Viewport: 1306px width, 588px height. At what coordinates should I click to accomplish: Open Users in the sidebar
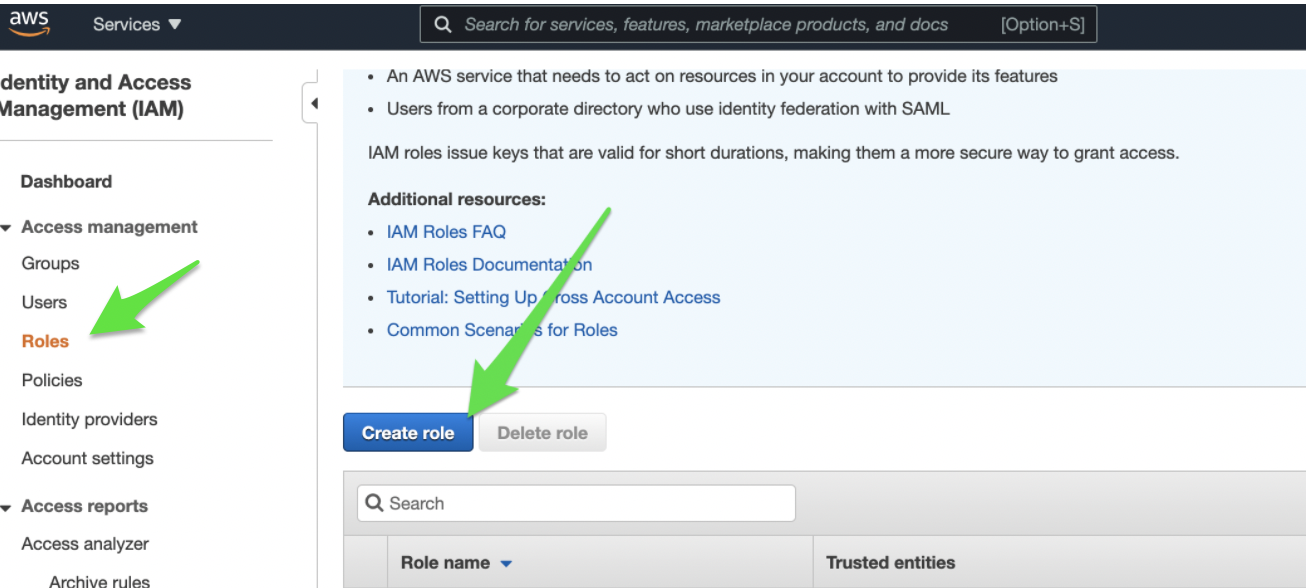tap(44, 302)
